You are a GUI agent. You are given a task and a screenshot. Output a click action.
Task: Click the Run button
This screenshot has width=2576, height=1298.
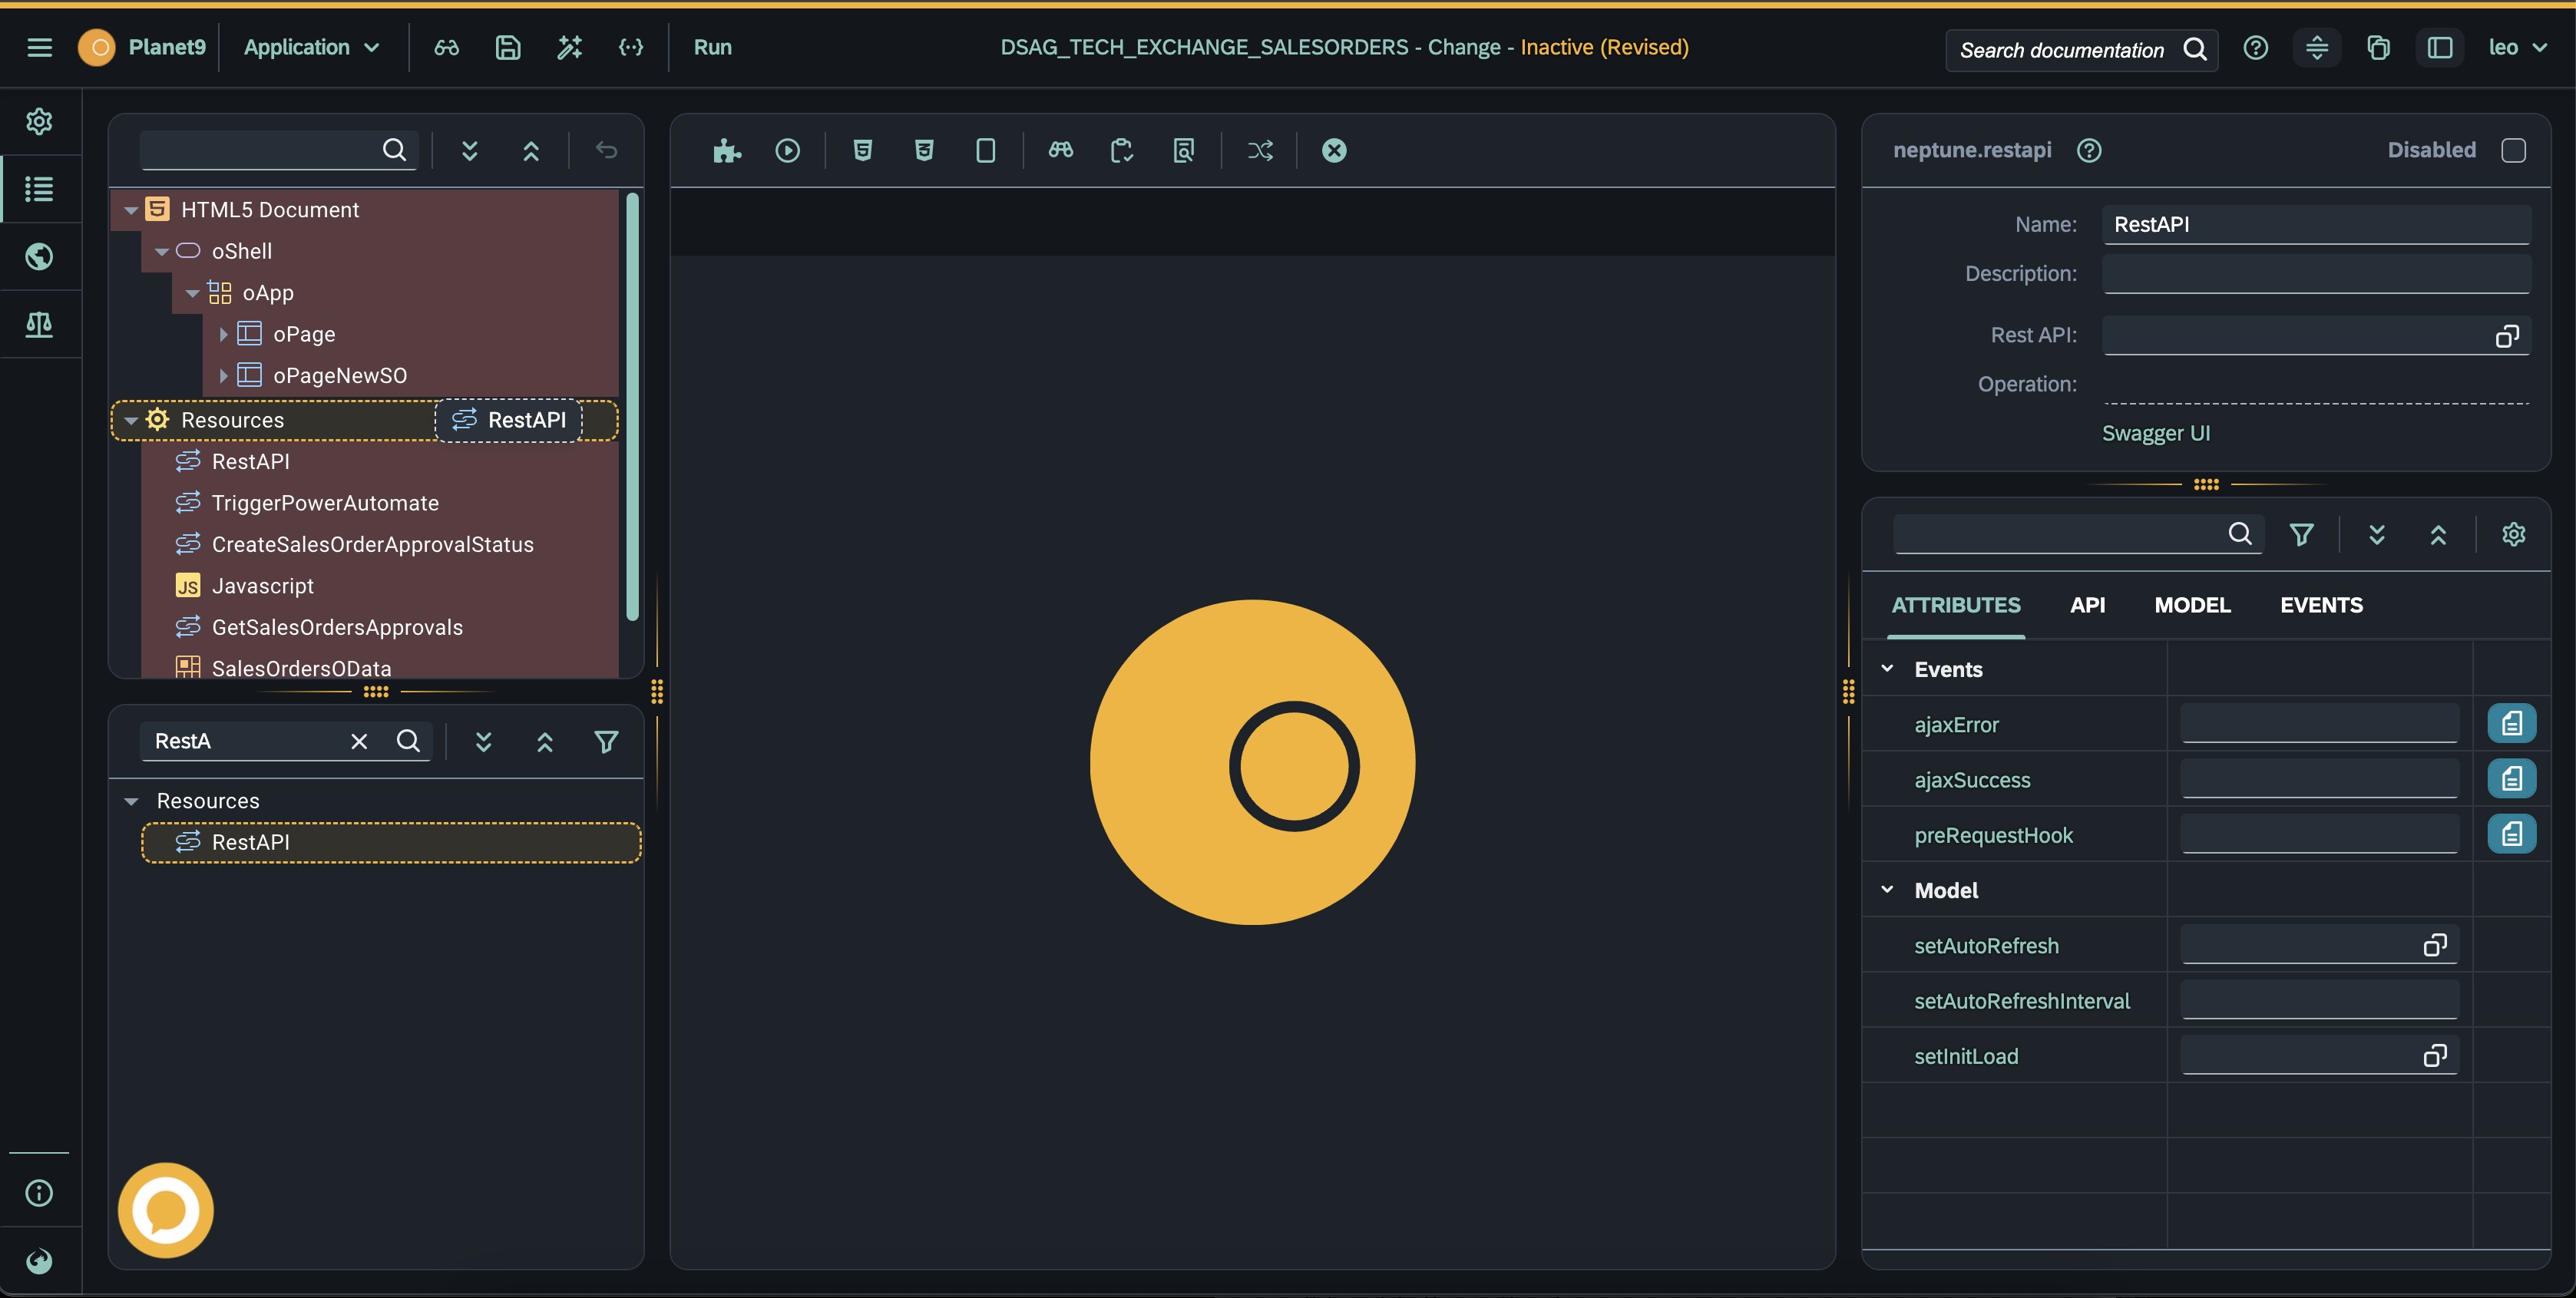tap(713, 47)
